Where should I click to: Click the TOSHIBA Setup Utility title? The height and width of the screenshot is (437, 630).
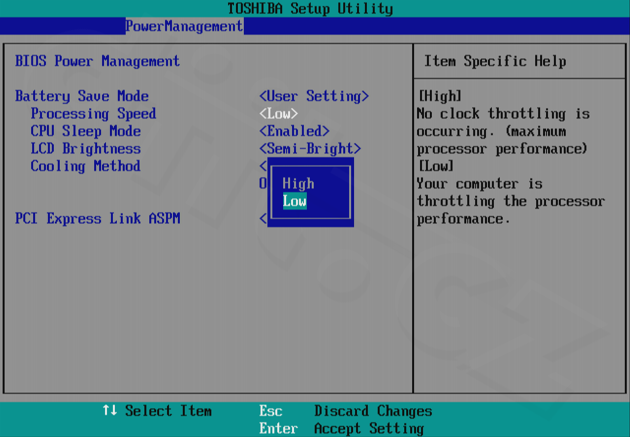click(310, 8)
